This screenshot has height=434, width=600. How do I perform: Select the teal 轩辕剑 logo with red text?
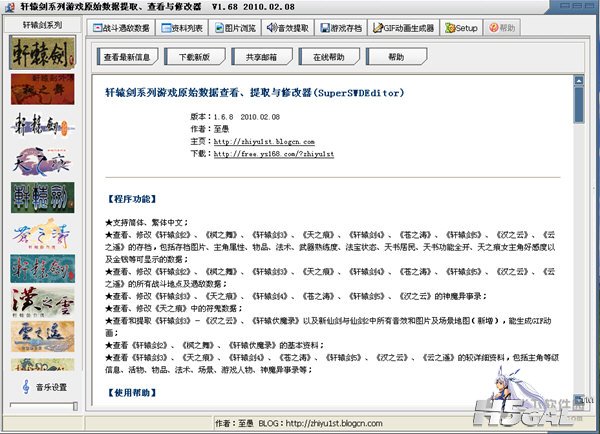click(42, 269)
